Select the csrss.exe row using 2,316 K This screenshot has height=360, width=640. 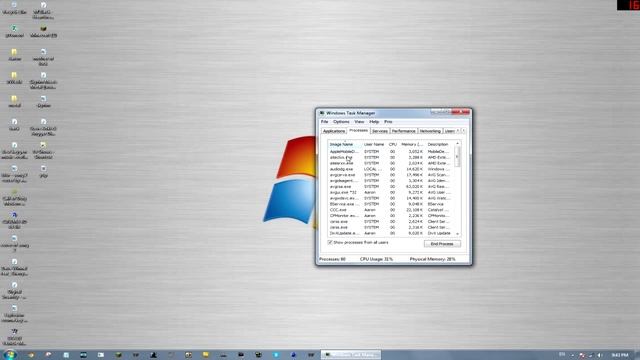tap(391, 227)
